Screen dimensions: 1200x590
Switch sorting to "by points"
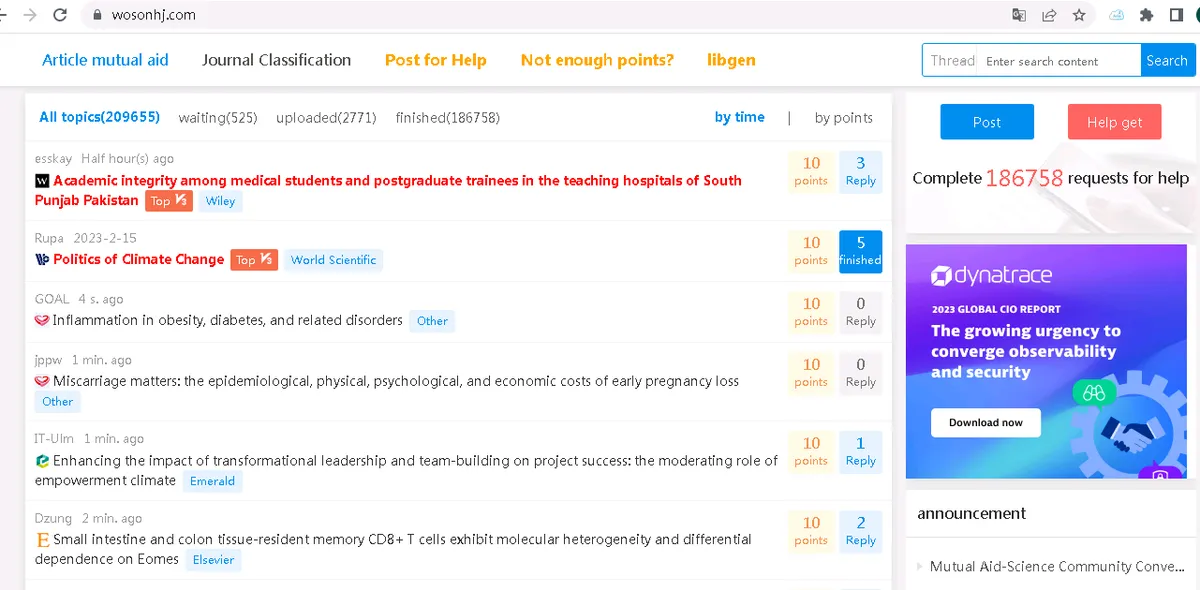(x=843, y=117)
